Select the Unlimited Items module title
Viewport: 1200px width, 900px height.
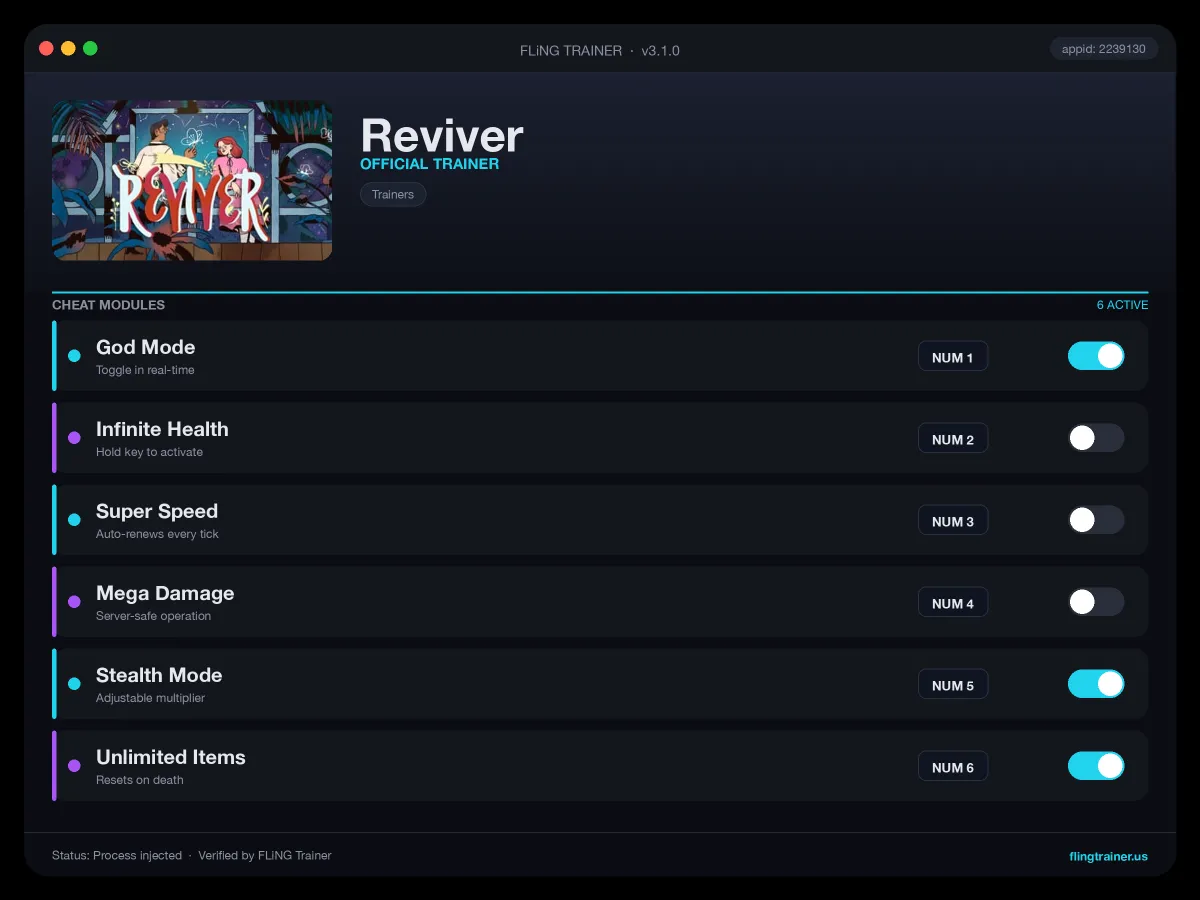click(x=171, y=757)
